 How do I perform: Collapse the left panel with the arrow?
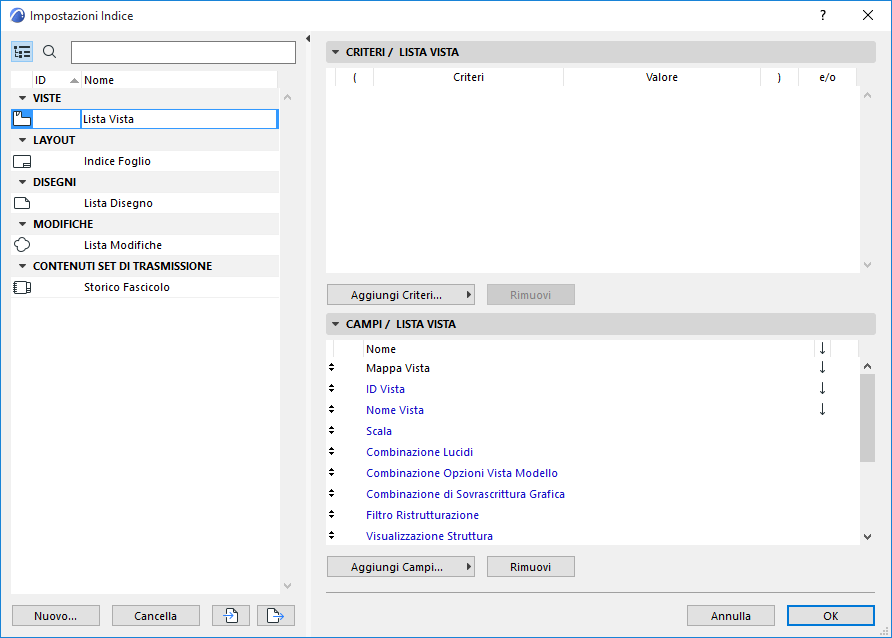point(308,39)
